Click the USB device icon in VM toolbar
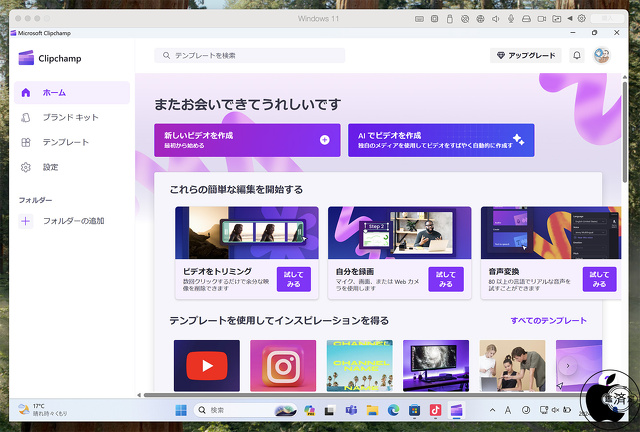Image resolution: width=640 pixels, height=432 pixels. [449, 19]
